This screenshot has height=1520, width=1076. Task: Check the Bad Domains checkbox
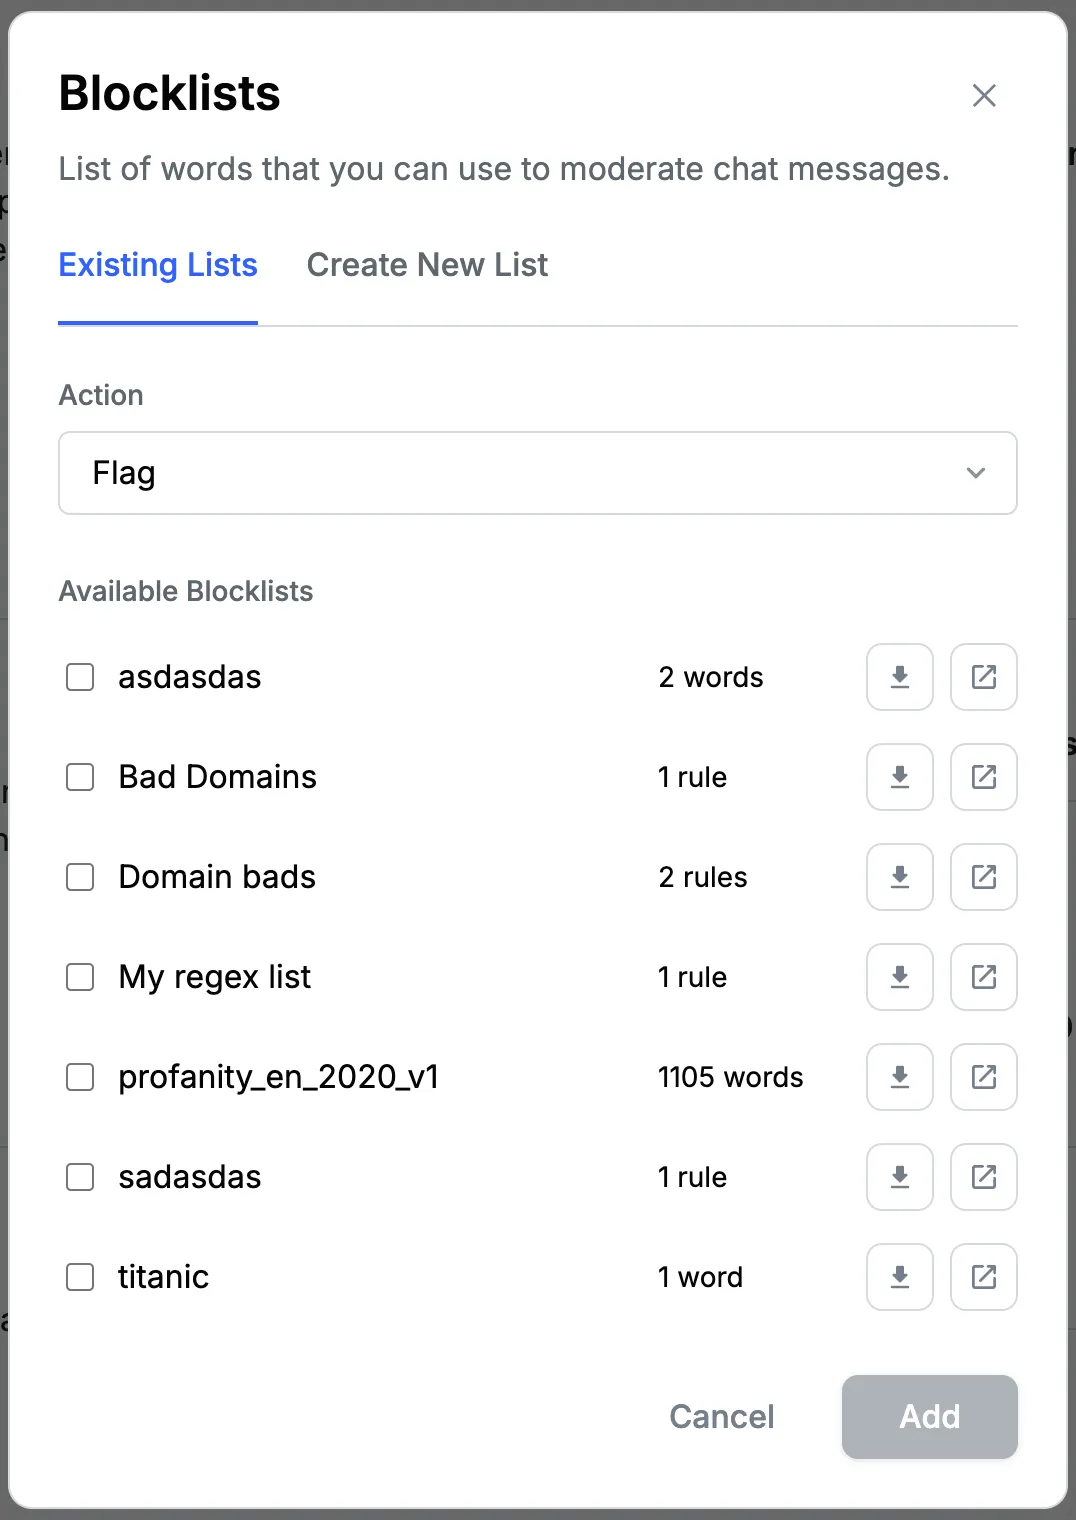click(79, 777)
